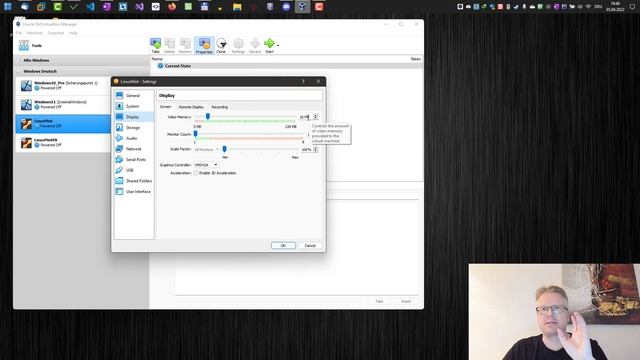Screen dimensions: 640x360
Task: Open Audio settings category
Action: click(133, 138)
